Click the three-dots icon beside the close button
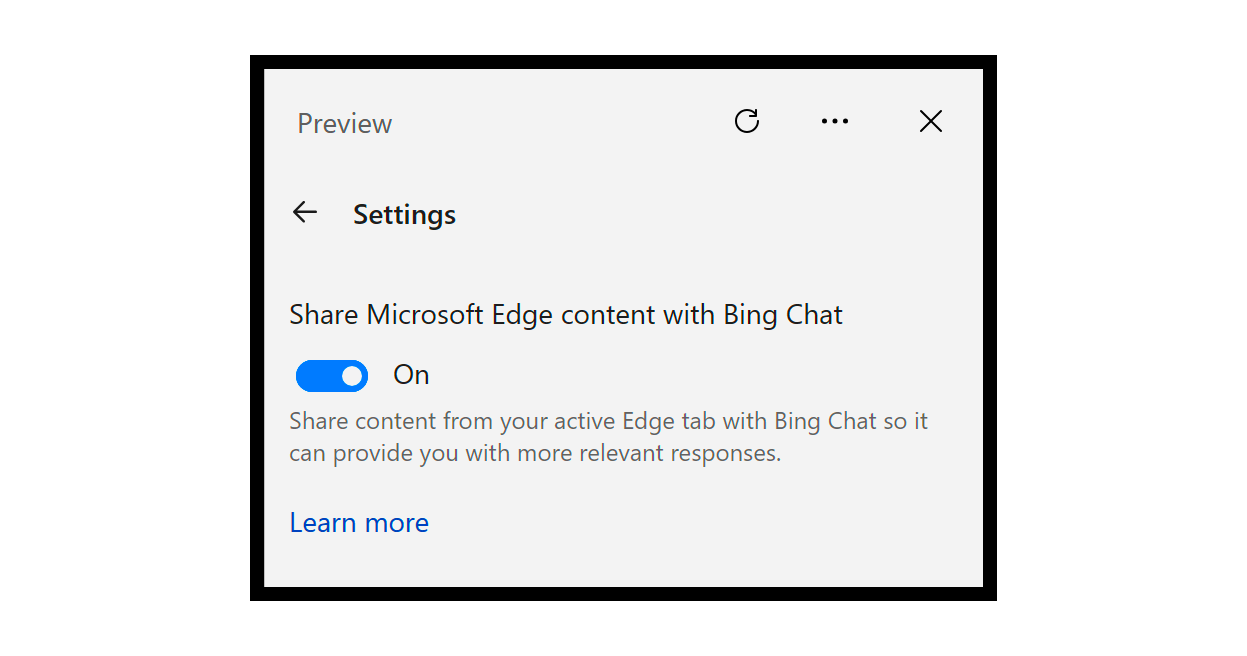The height and width of the screenshot is (656, 1247). 835,121
